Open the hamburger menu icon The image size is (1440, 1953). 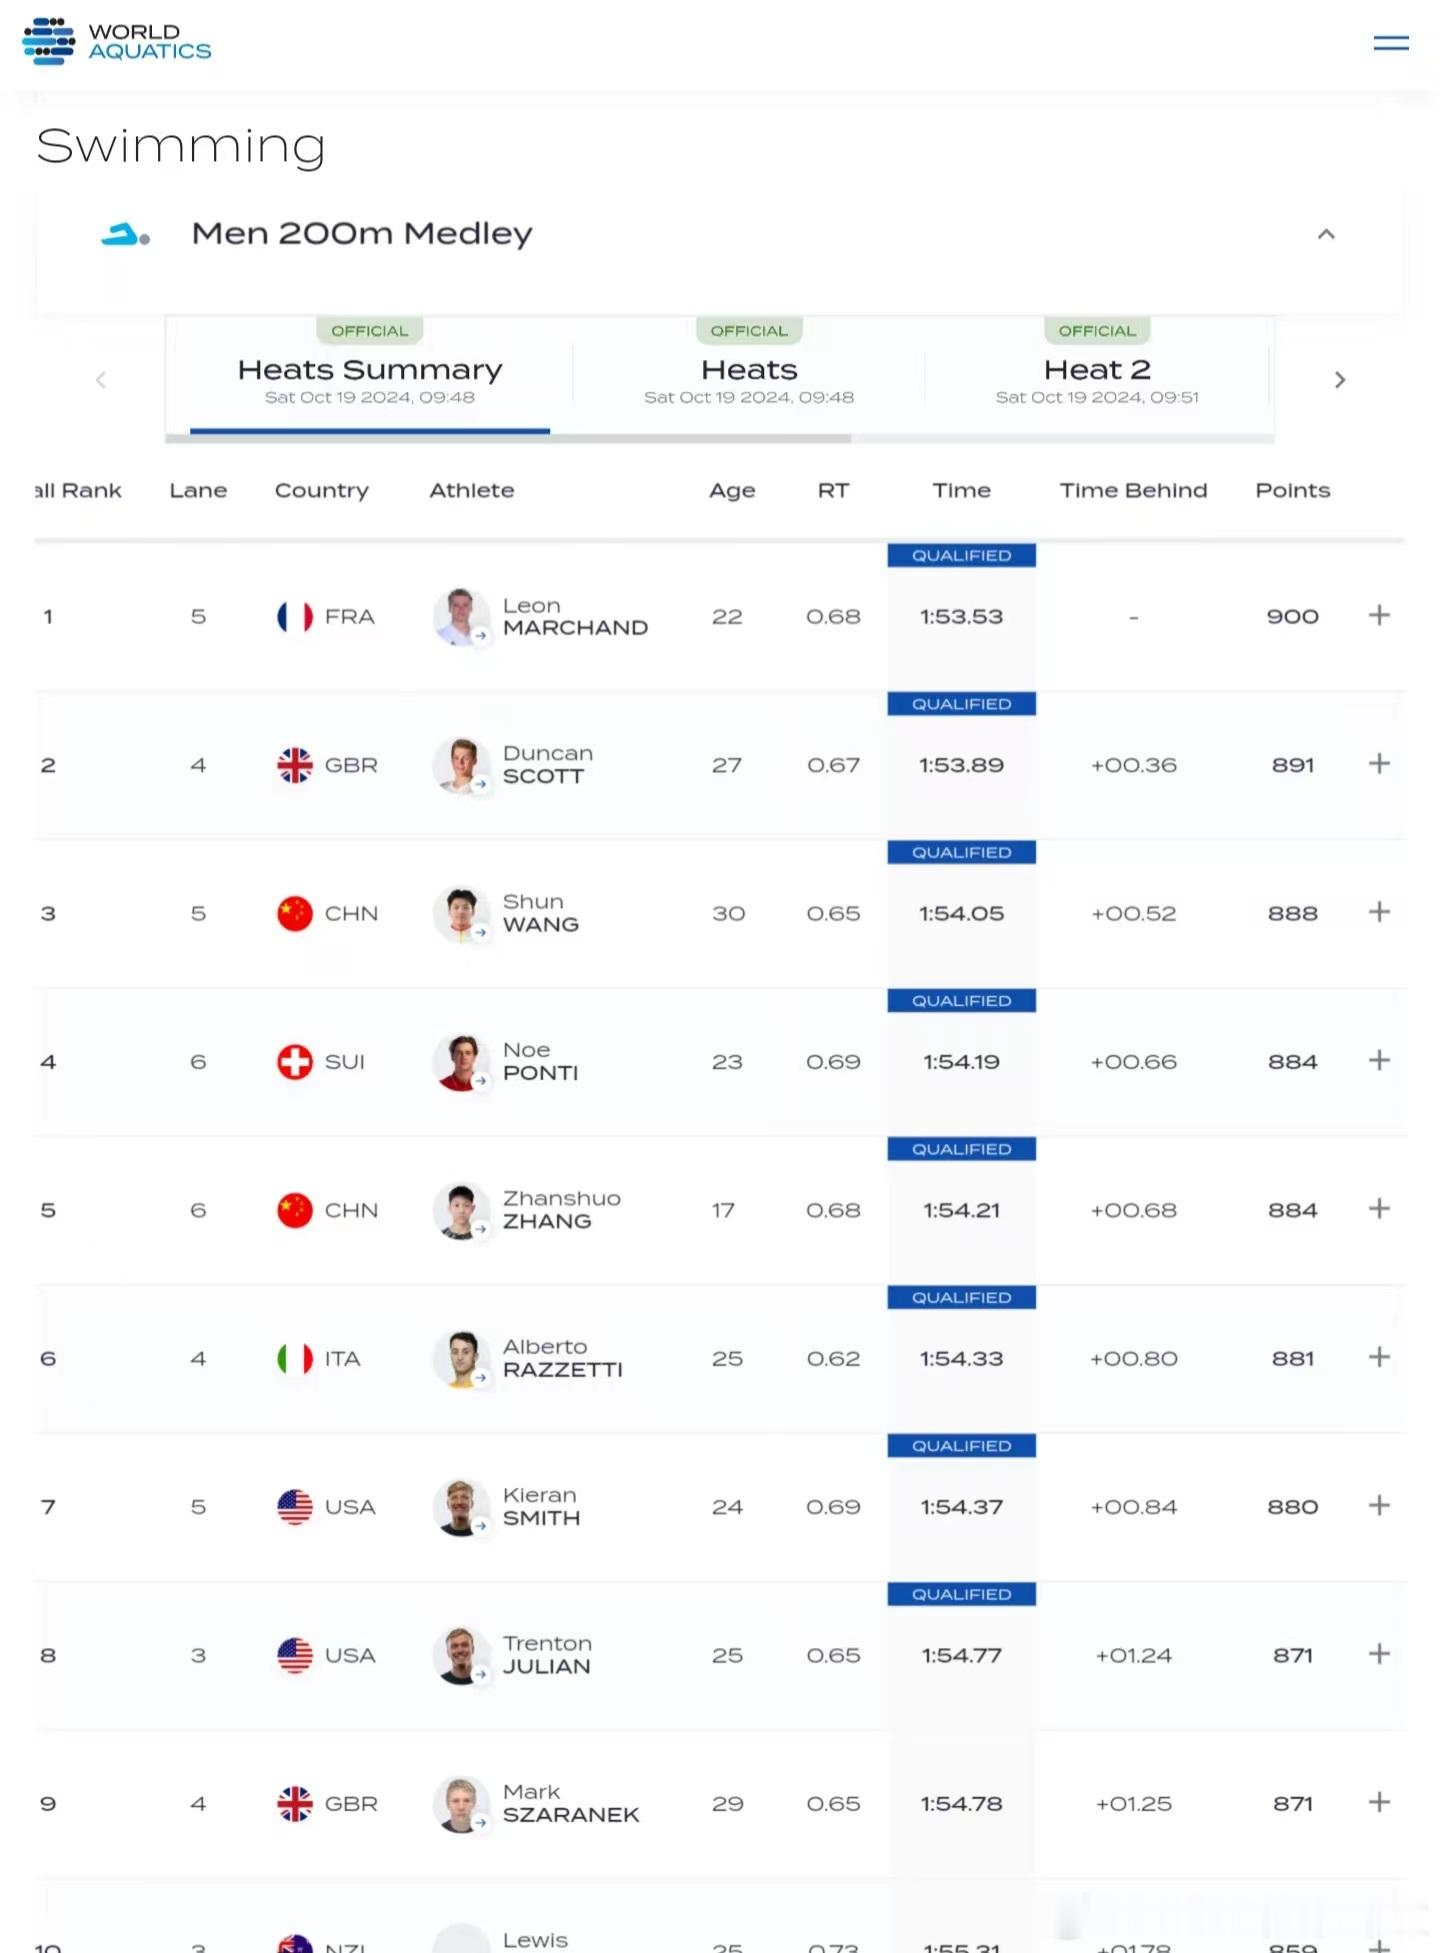click(x=1390, y=43)
